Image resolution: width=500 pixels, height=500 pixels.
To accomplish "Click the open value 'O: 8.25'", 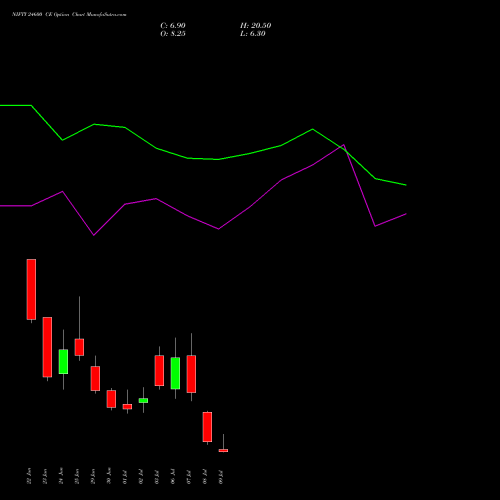I will pos(173,34).
